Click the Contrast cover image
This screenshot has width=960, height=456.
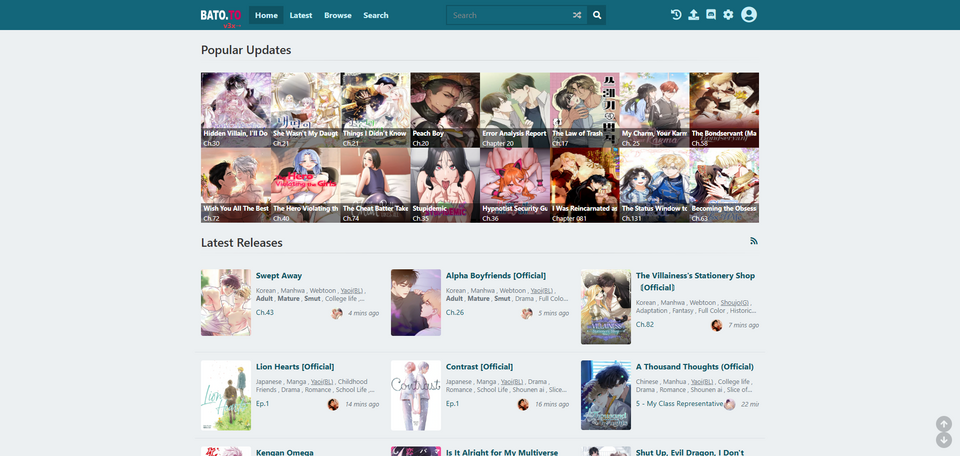[416, 395]
